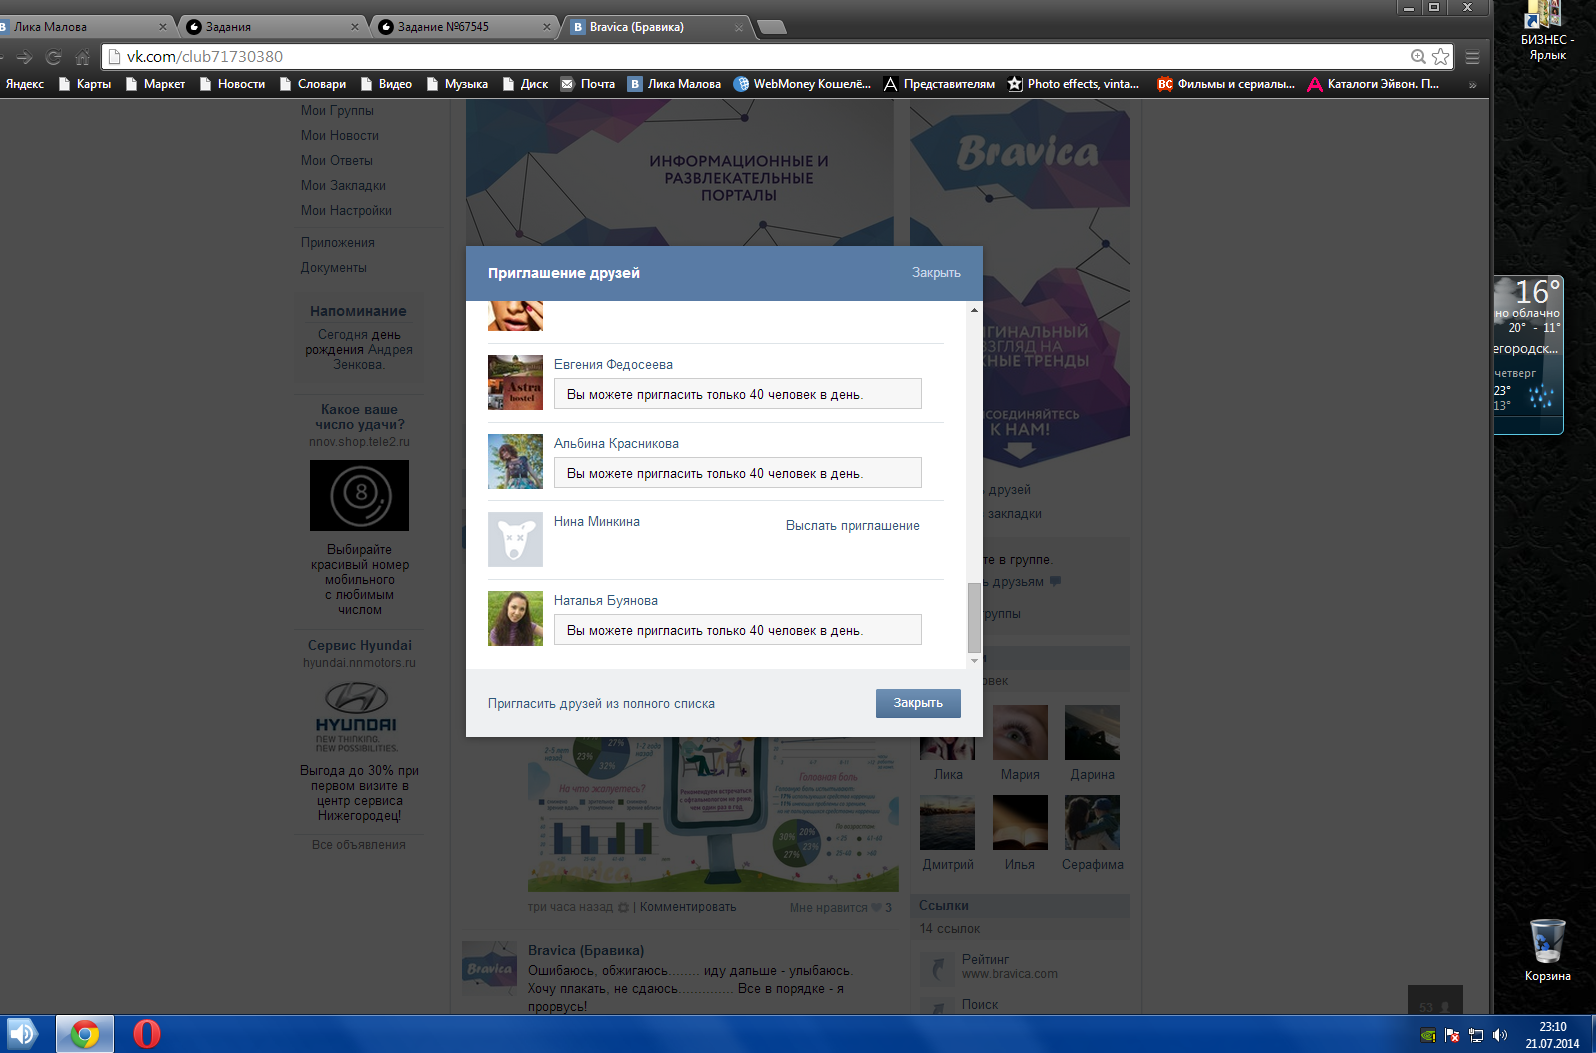Click Chrome icon in Windows taskbar
This screenshot has height=1053, width=1596.
click(85, 1034)
